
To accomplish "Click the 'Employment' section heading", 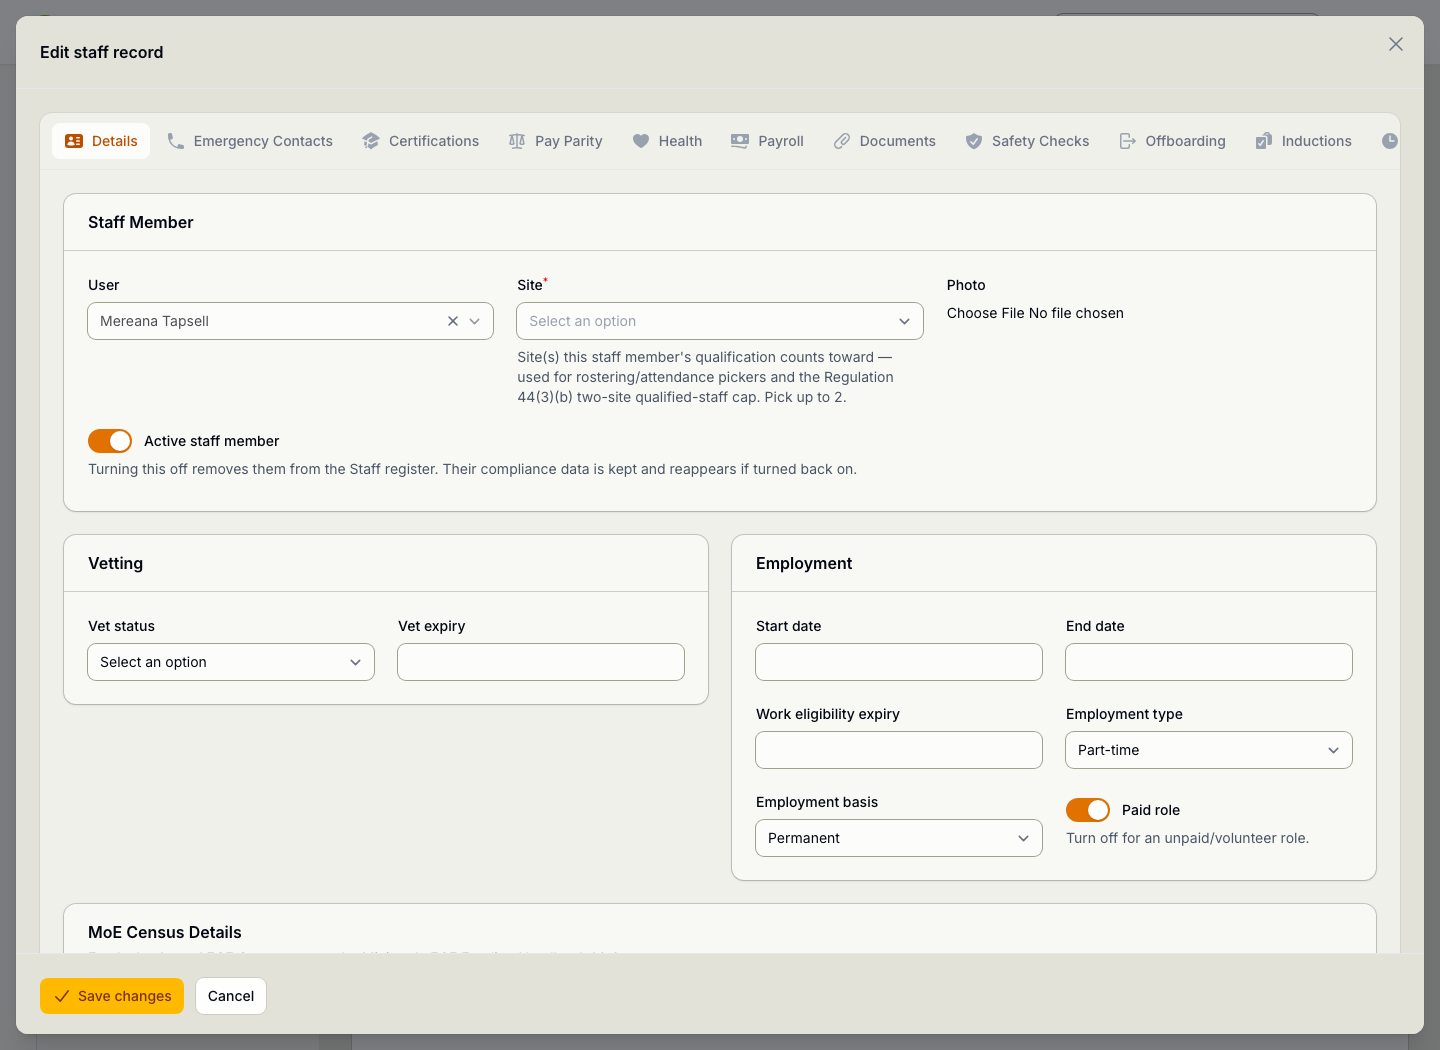I will pos(804,563).
